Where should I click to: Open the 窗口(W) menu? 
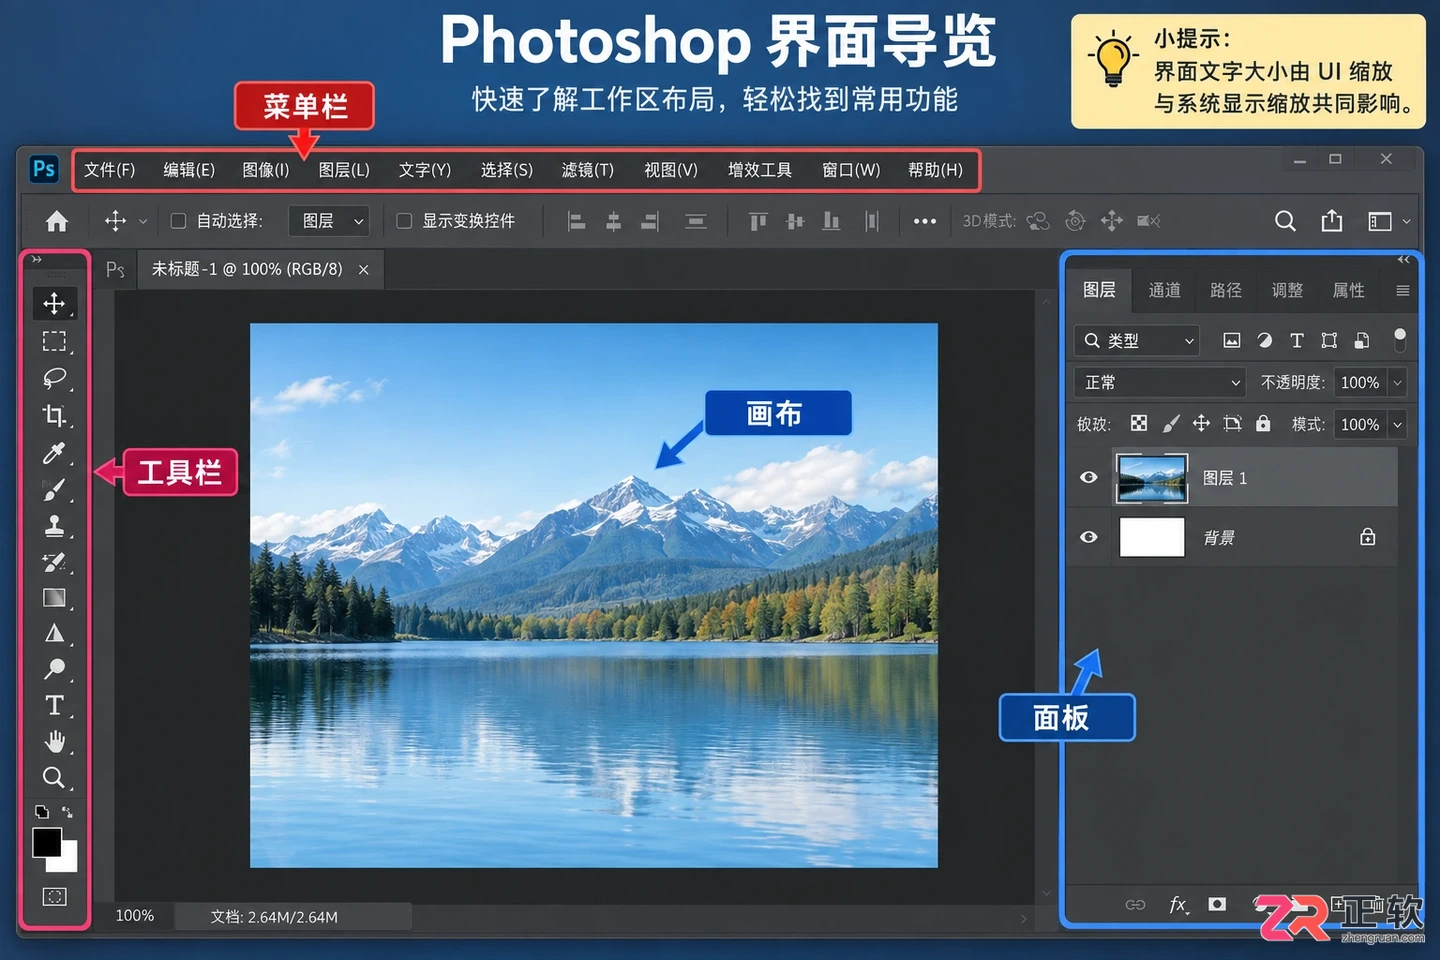[851, 170]
